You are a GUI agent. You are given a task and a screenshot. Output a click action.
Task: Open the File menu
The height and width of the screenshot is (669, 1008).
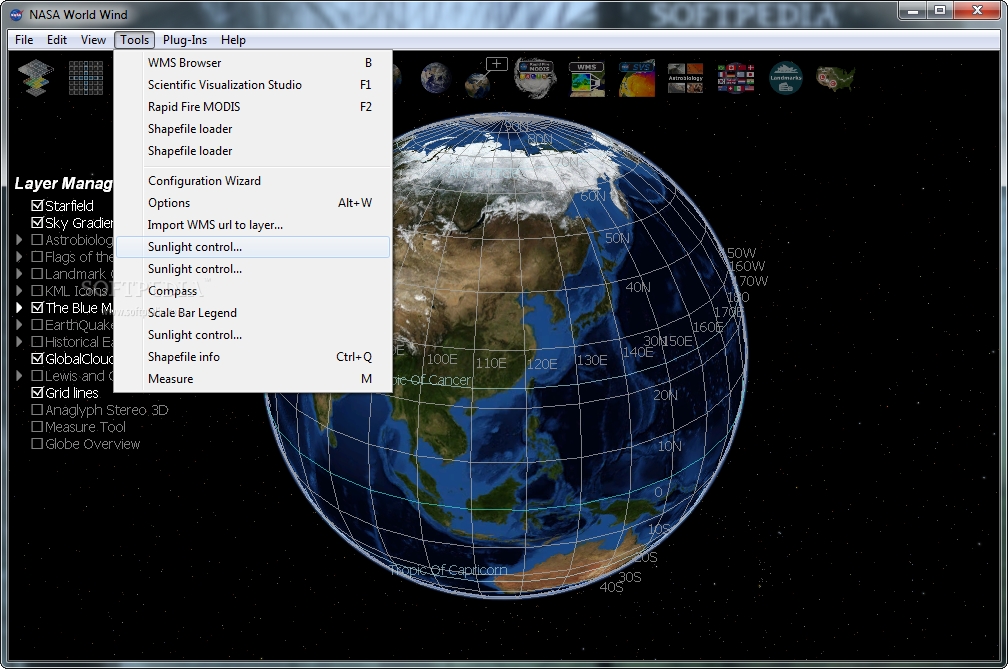[x=24, y=40]
